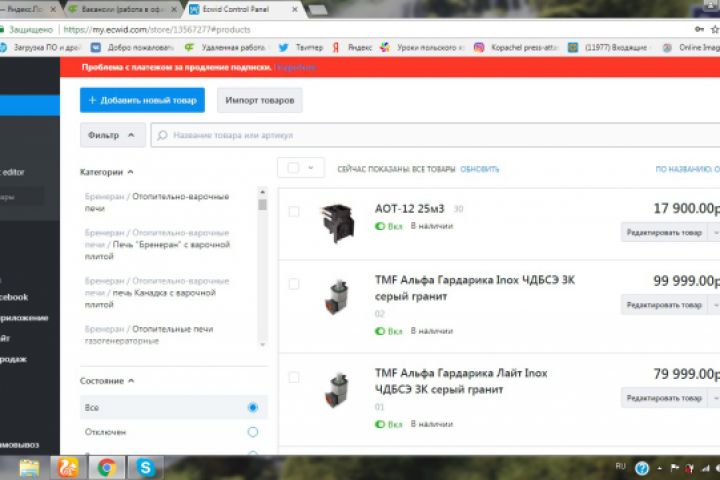This screenshot has width=720, height=480.
Task: Open a new browser tab
Action: click(x=317, y=10)
